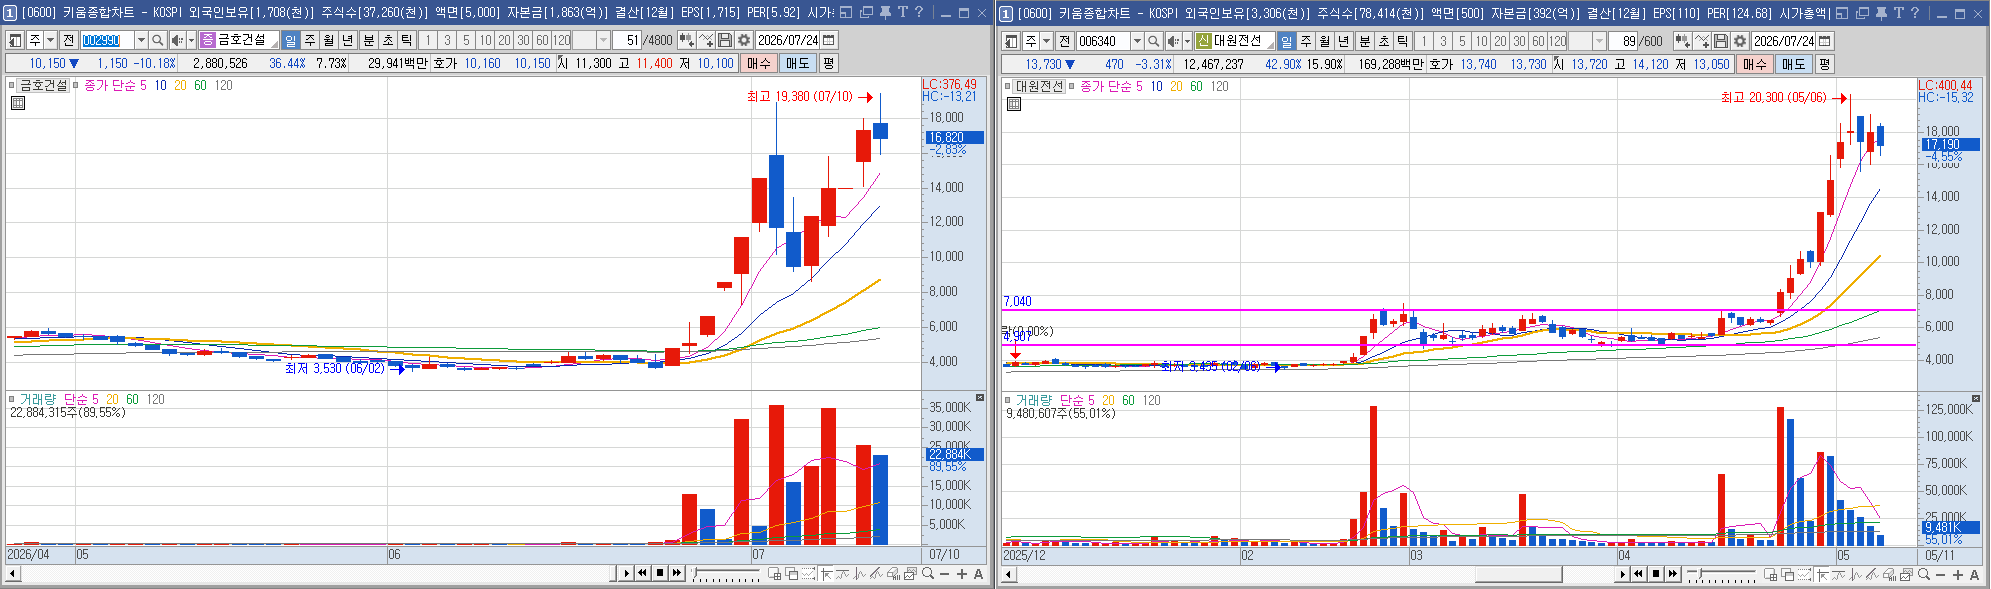Viewport: 1991px width, 589px height.
Task: Click the speaker sound icon in the left chart toolbar
Action: pyautogui.click(x=177, y=40)
